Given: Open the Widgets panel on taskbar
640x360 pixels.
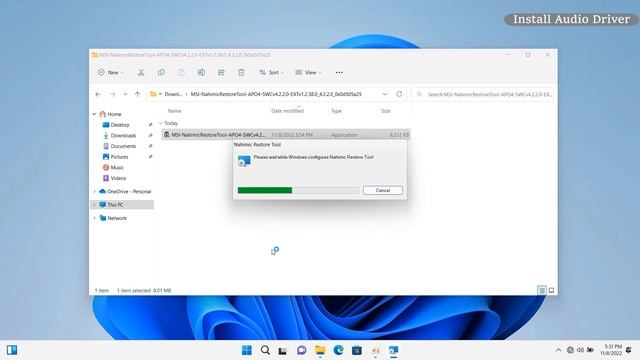Looking at the screenshot, I should click(x=12, y=350).
